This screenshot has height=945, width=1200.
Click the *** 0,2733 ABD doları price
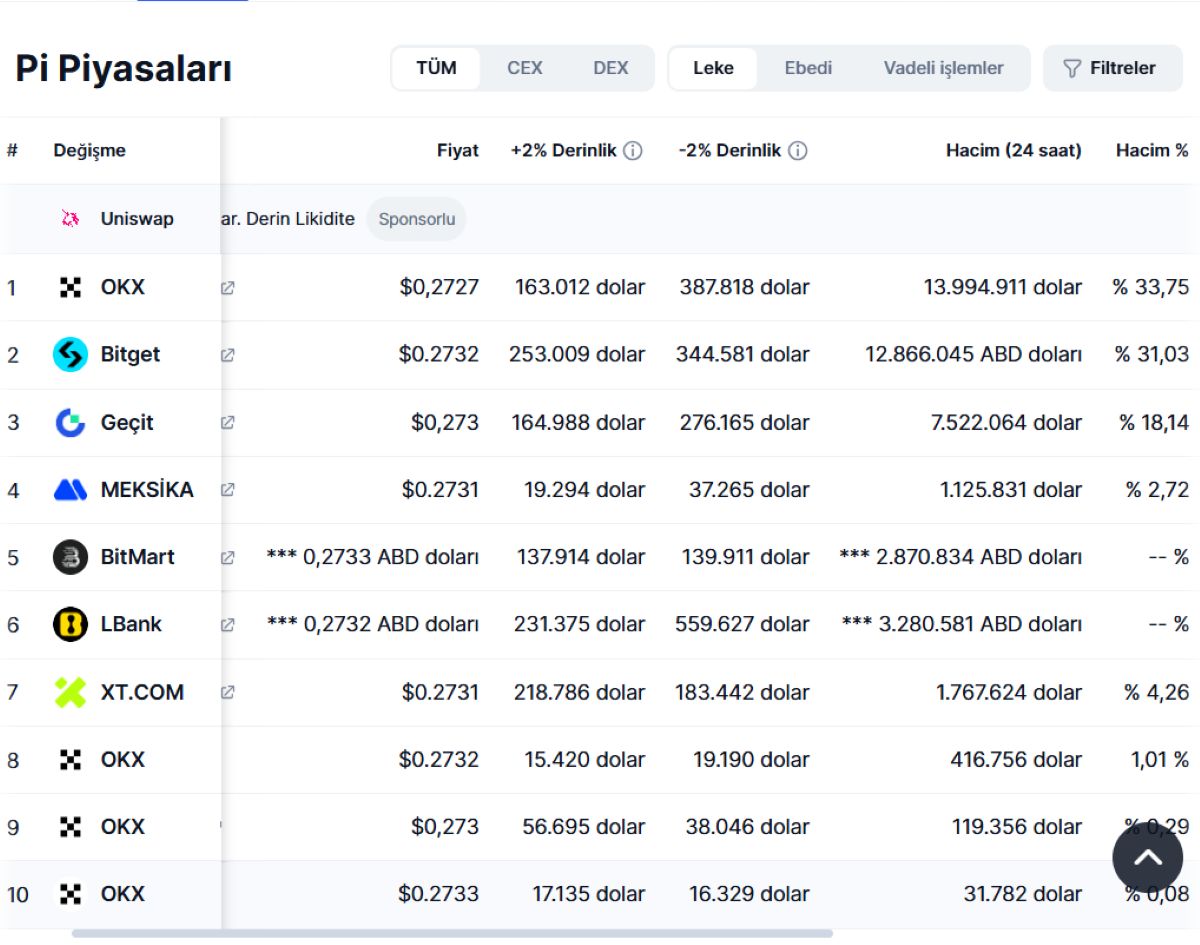point(373,557)
